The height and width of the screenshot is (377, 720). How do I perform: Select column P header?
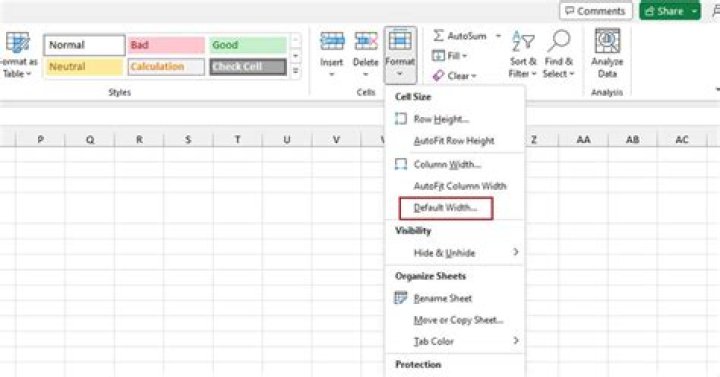tap(40, 140)
